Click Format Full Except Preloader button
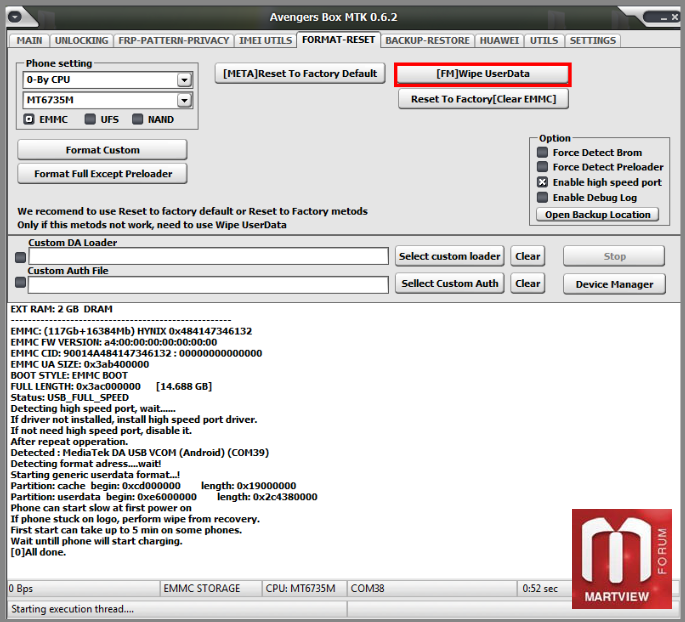This screenshot has height=622, width=685. click(x=103, y=174)
